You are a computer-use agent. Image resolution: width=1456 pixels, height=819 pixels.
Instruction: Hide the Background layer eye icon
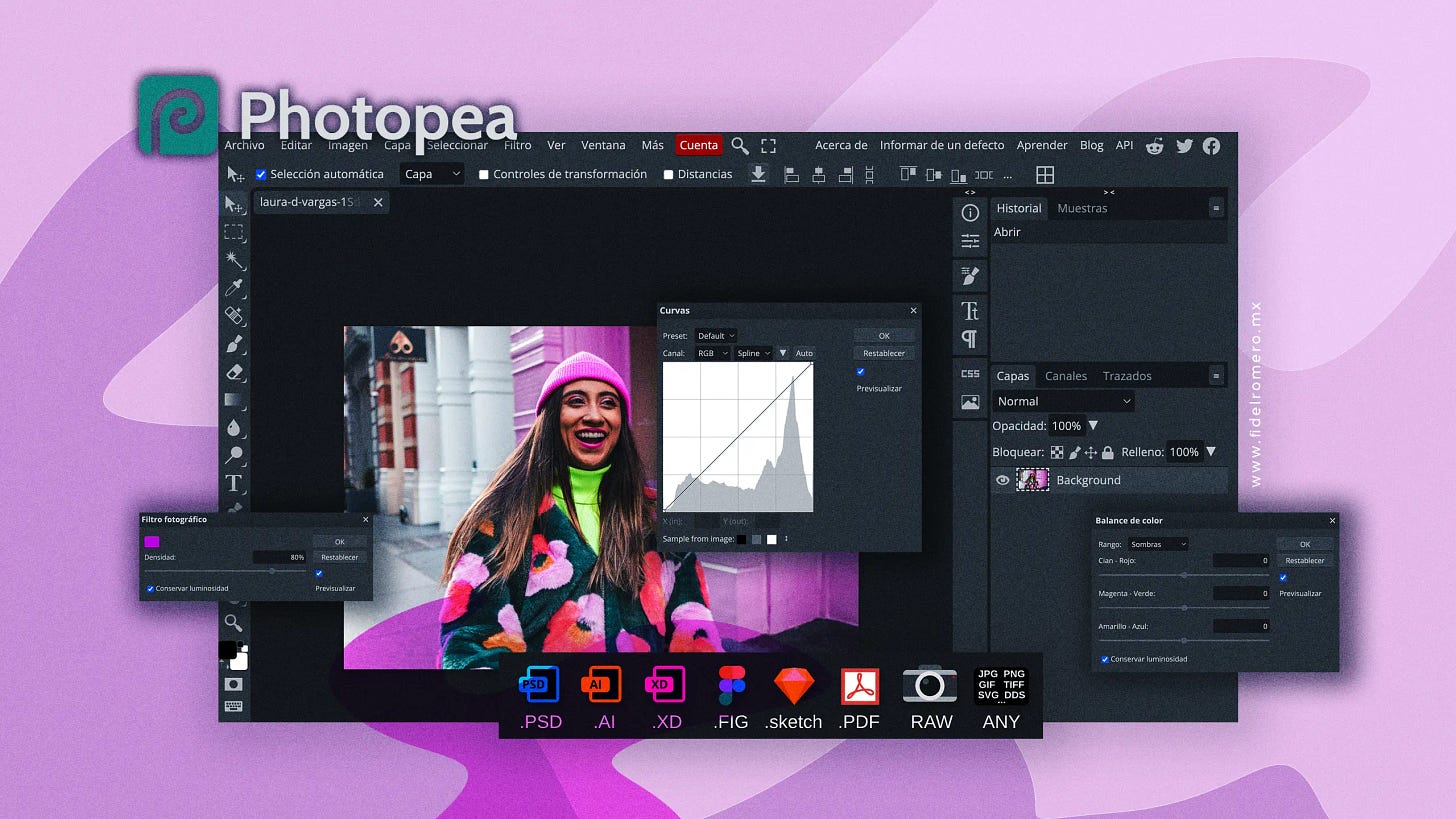click(x=1002, y=480)
